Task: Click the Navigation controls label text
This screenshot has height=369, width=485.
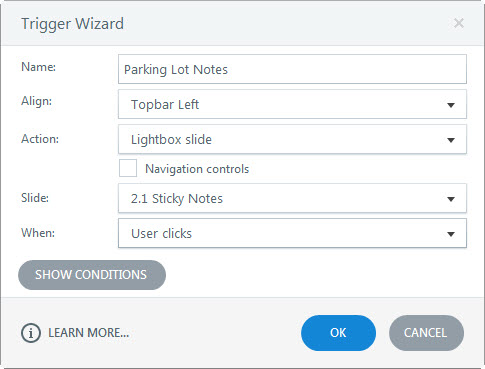Action: [x=197, y=169]
